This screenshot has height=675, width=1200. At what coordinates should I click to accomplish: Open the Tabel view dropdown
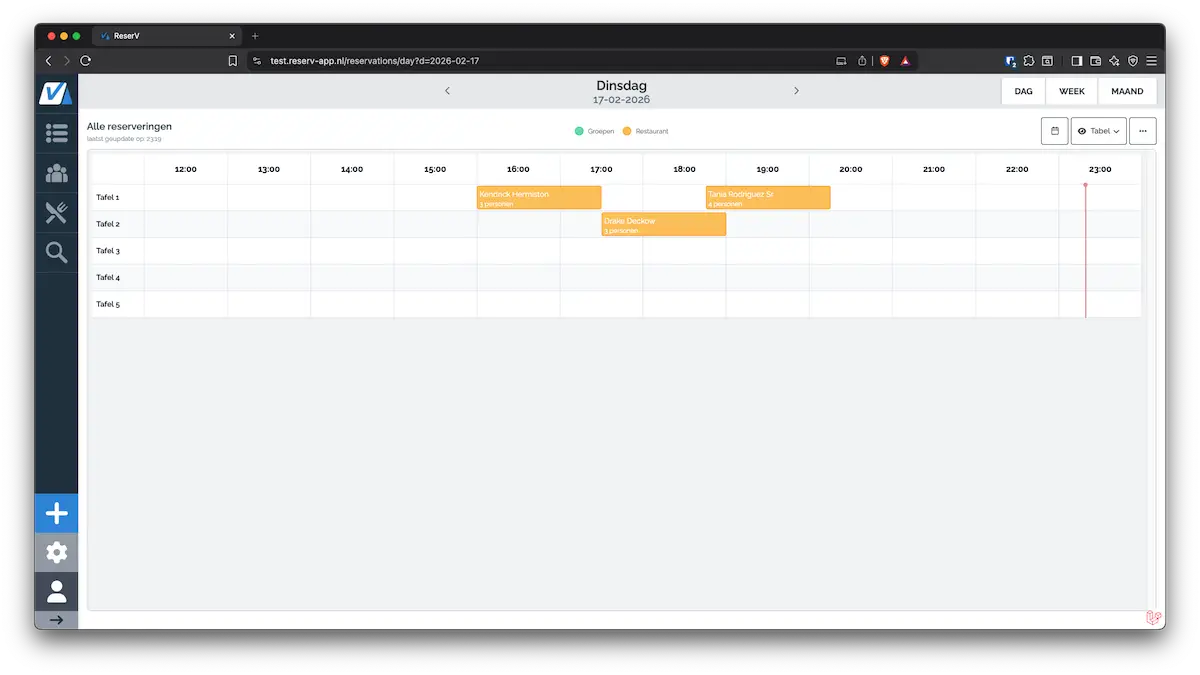point(1098,131)
